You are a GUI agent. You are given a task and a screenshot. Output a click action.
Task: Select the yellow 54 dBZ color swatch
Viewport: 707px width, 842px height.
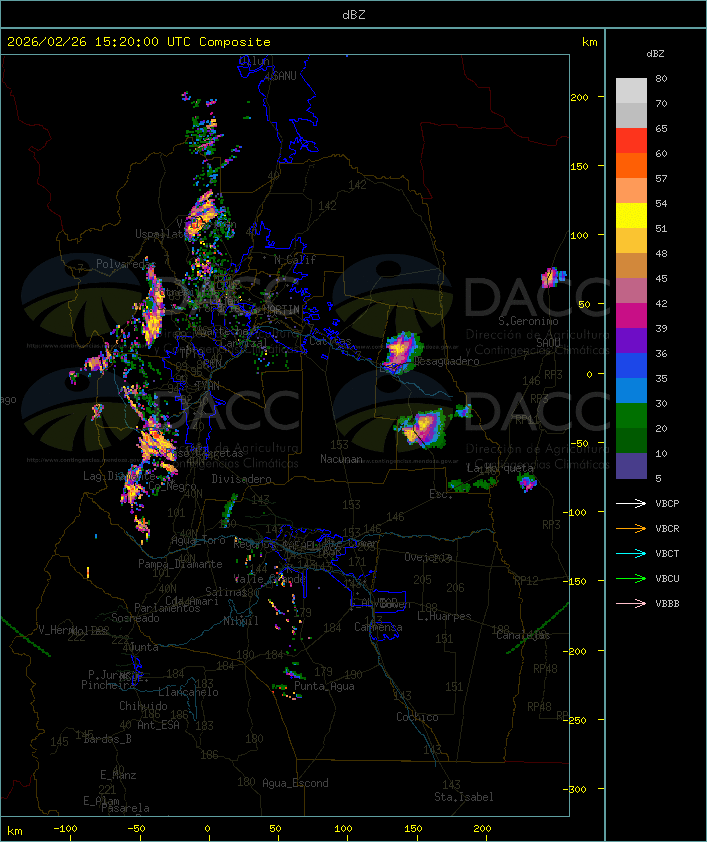(631, 215)
